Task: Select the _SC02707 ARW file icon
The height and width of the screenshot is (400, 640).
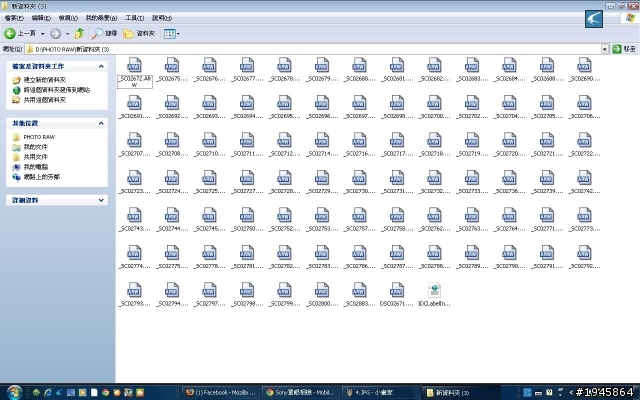Action: (134, 140)
